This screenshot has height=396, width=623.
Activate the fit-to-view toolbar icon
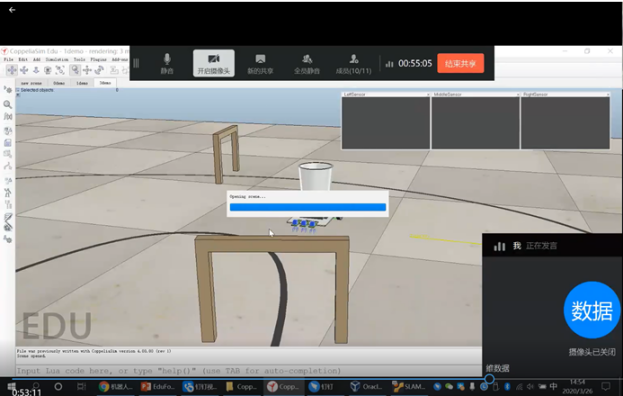(x=60, y=70)
